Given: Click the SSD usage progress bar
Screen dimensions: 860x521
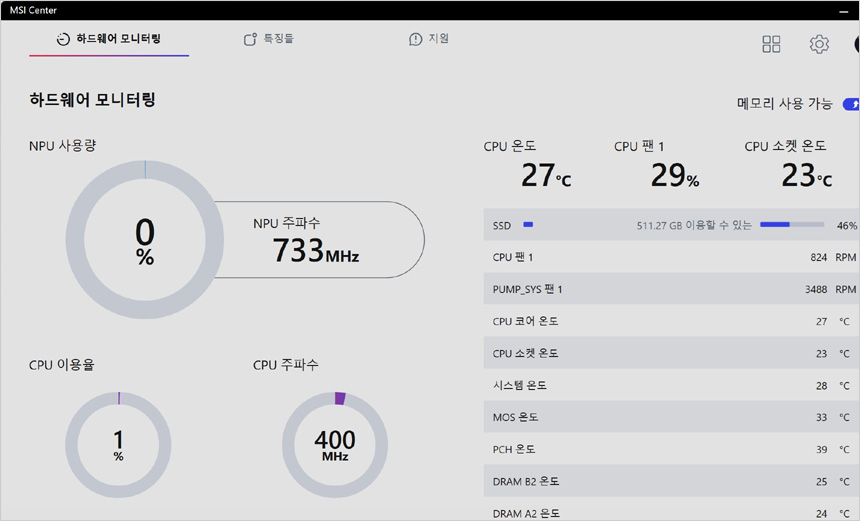Looking at the screenshot, I should pyautogui.click(x=792, y=224).
